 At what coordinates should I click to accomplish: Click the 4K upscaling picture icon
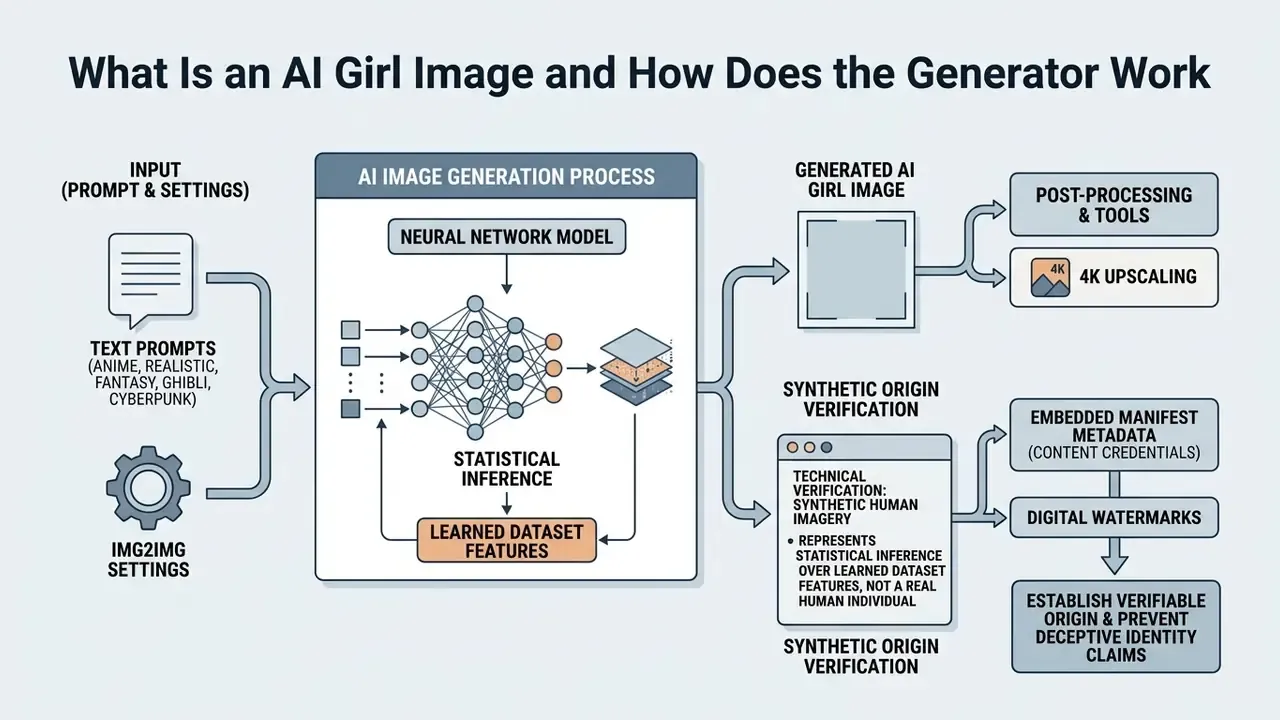pyautogui.click(x=1048, y=277)
